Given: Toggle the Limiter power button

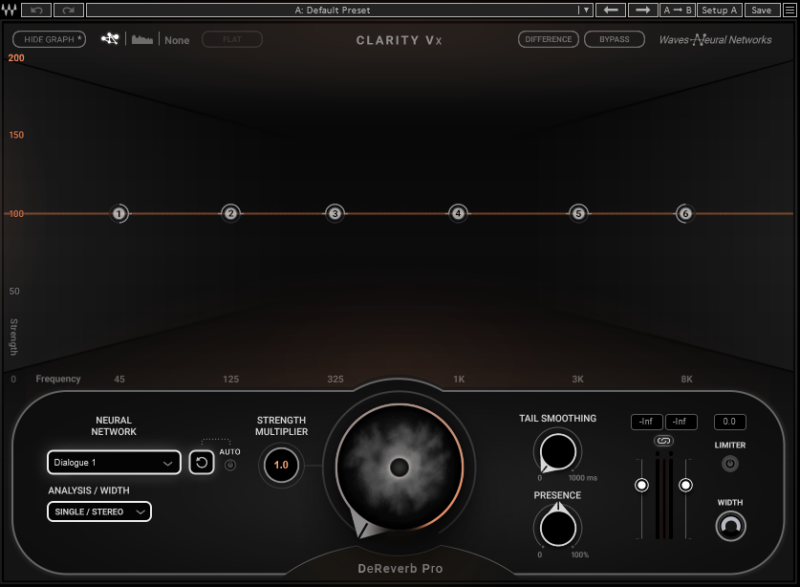Looking at the screenshot, I should click(x=730, y=464).
